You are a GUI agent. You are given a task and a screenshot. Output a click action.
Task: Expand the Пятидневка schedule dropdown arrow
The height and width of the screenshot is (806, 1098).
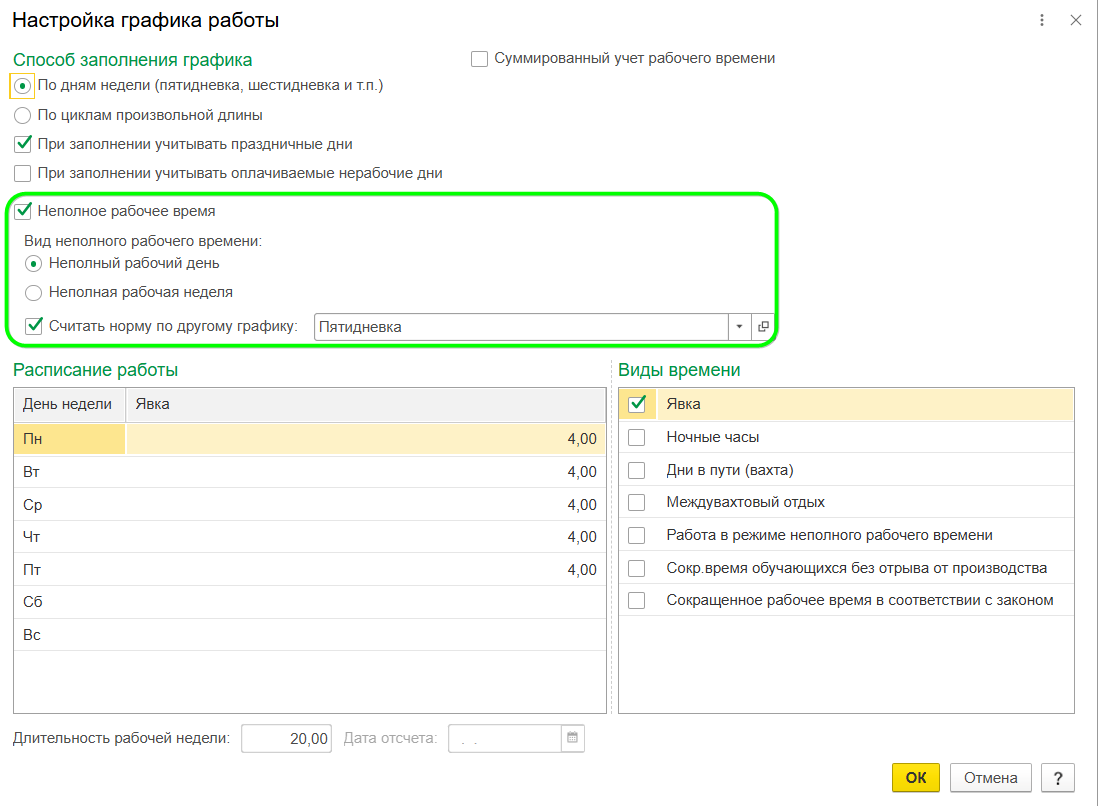click(x=740, y=326)
